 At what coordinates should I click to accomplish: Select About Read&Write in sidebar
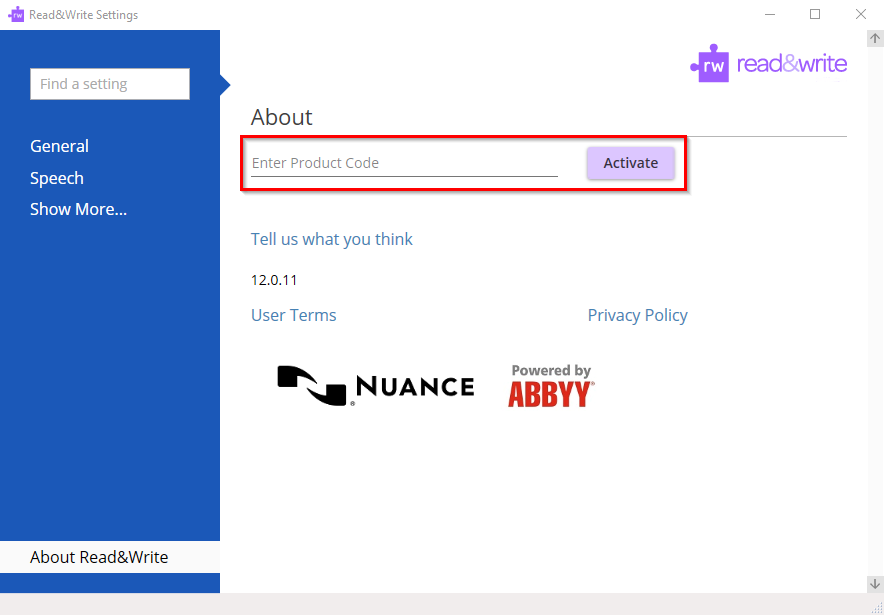(110, 557)
